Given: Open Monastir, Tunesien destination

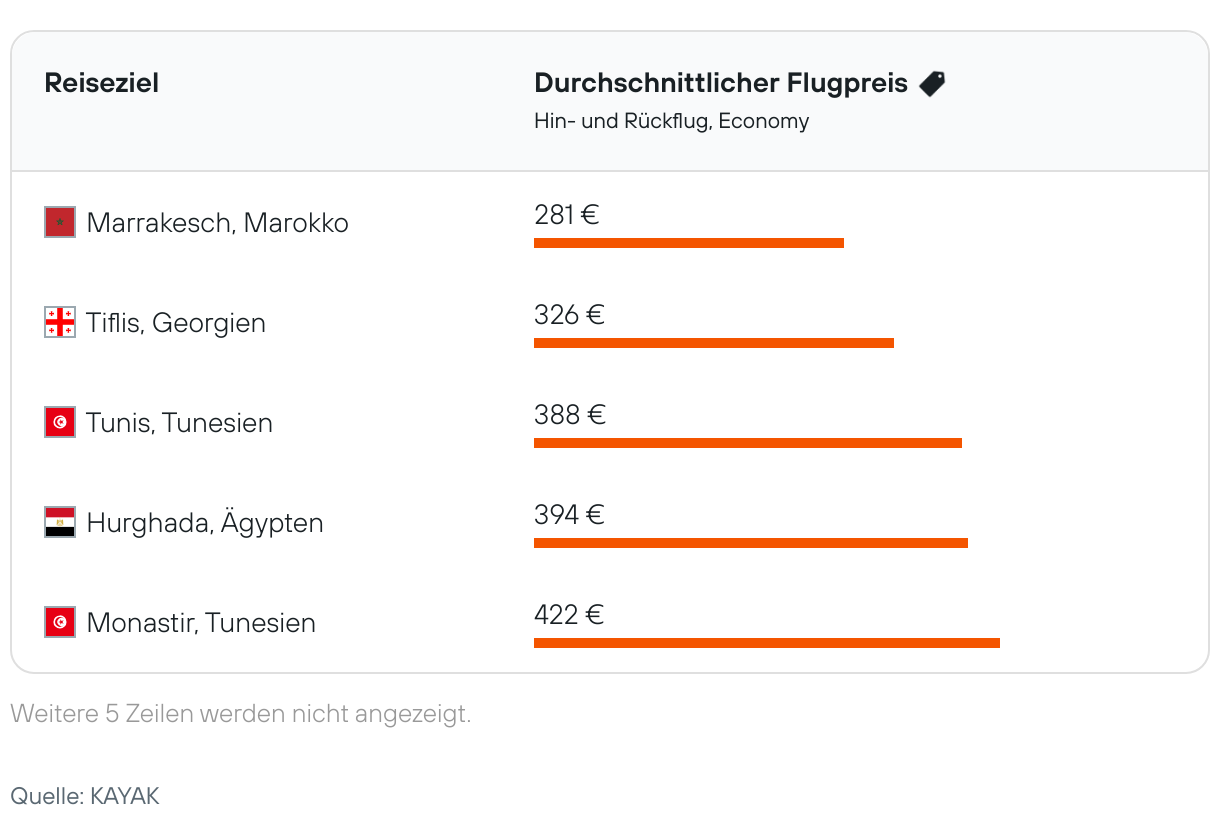Looking at the screenshot, I should [x=201, y=623].
